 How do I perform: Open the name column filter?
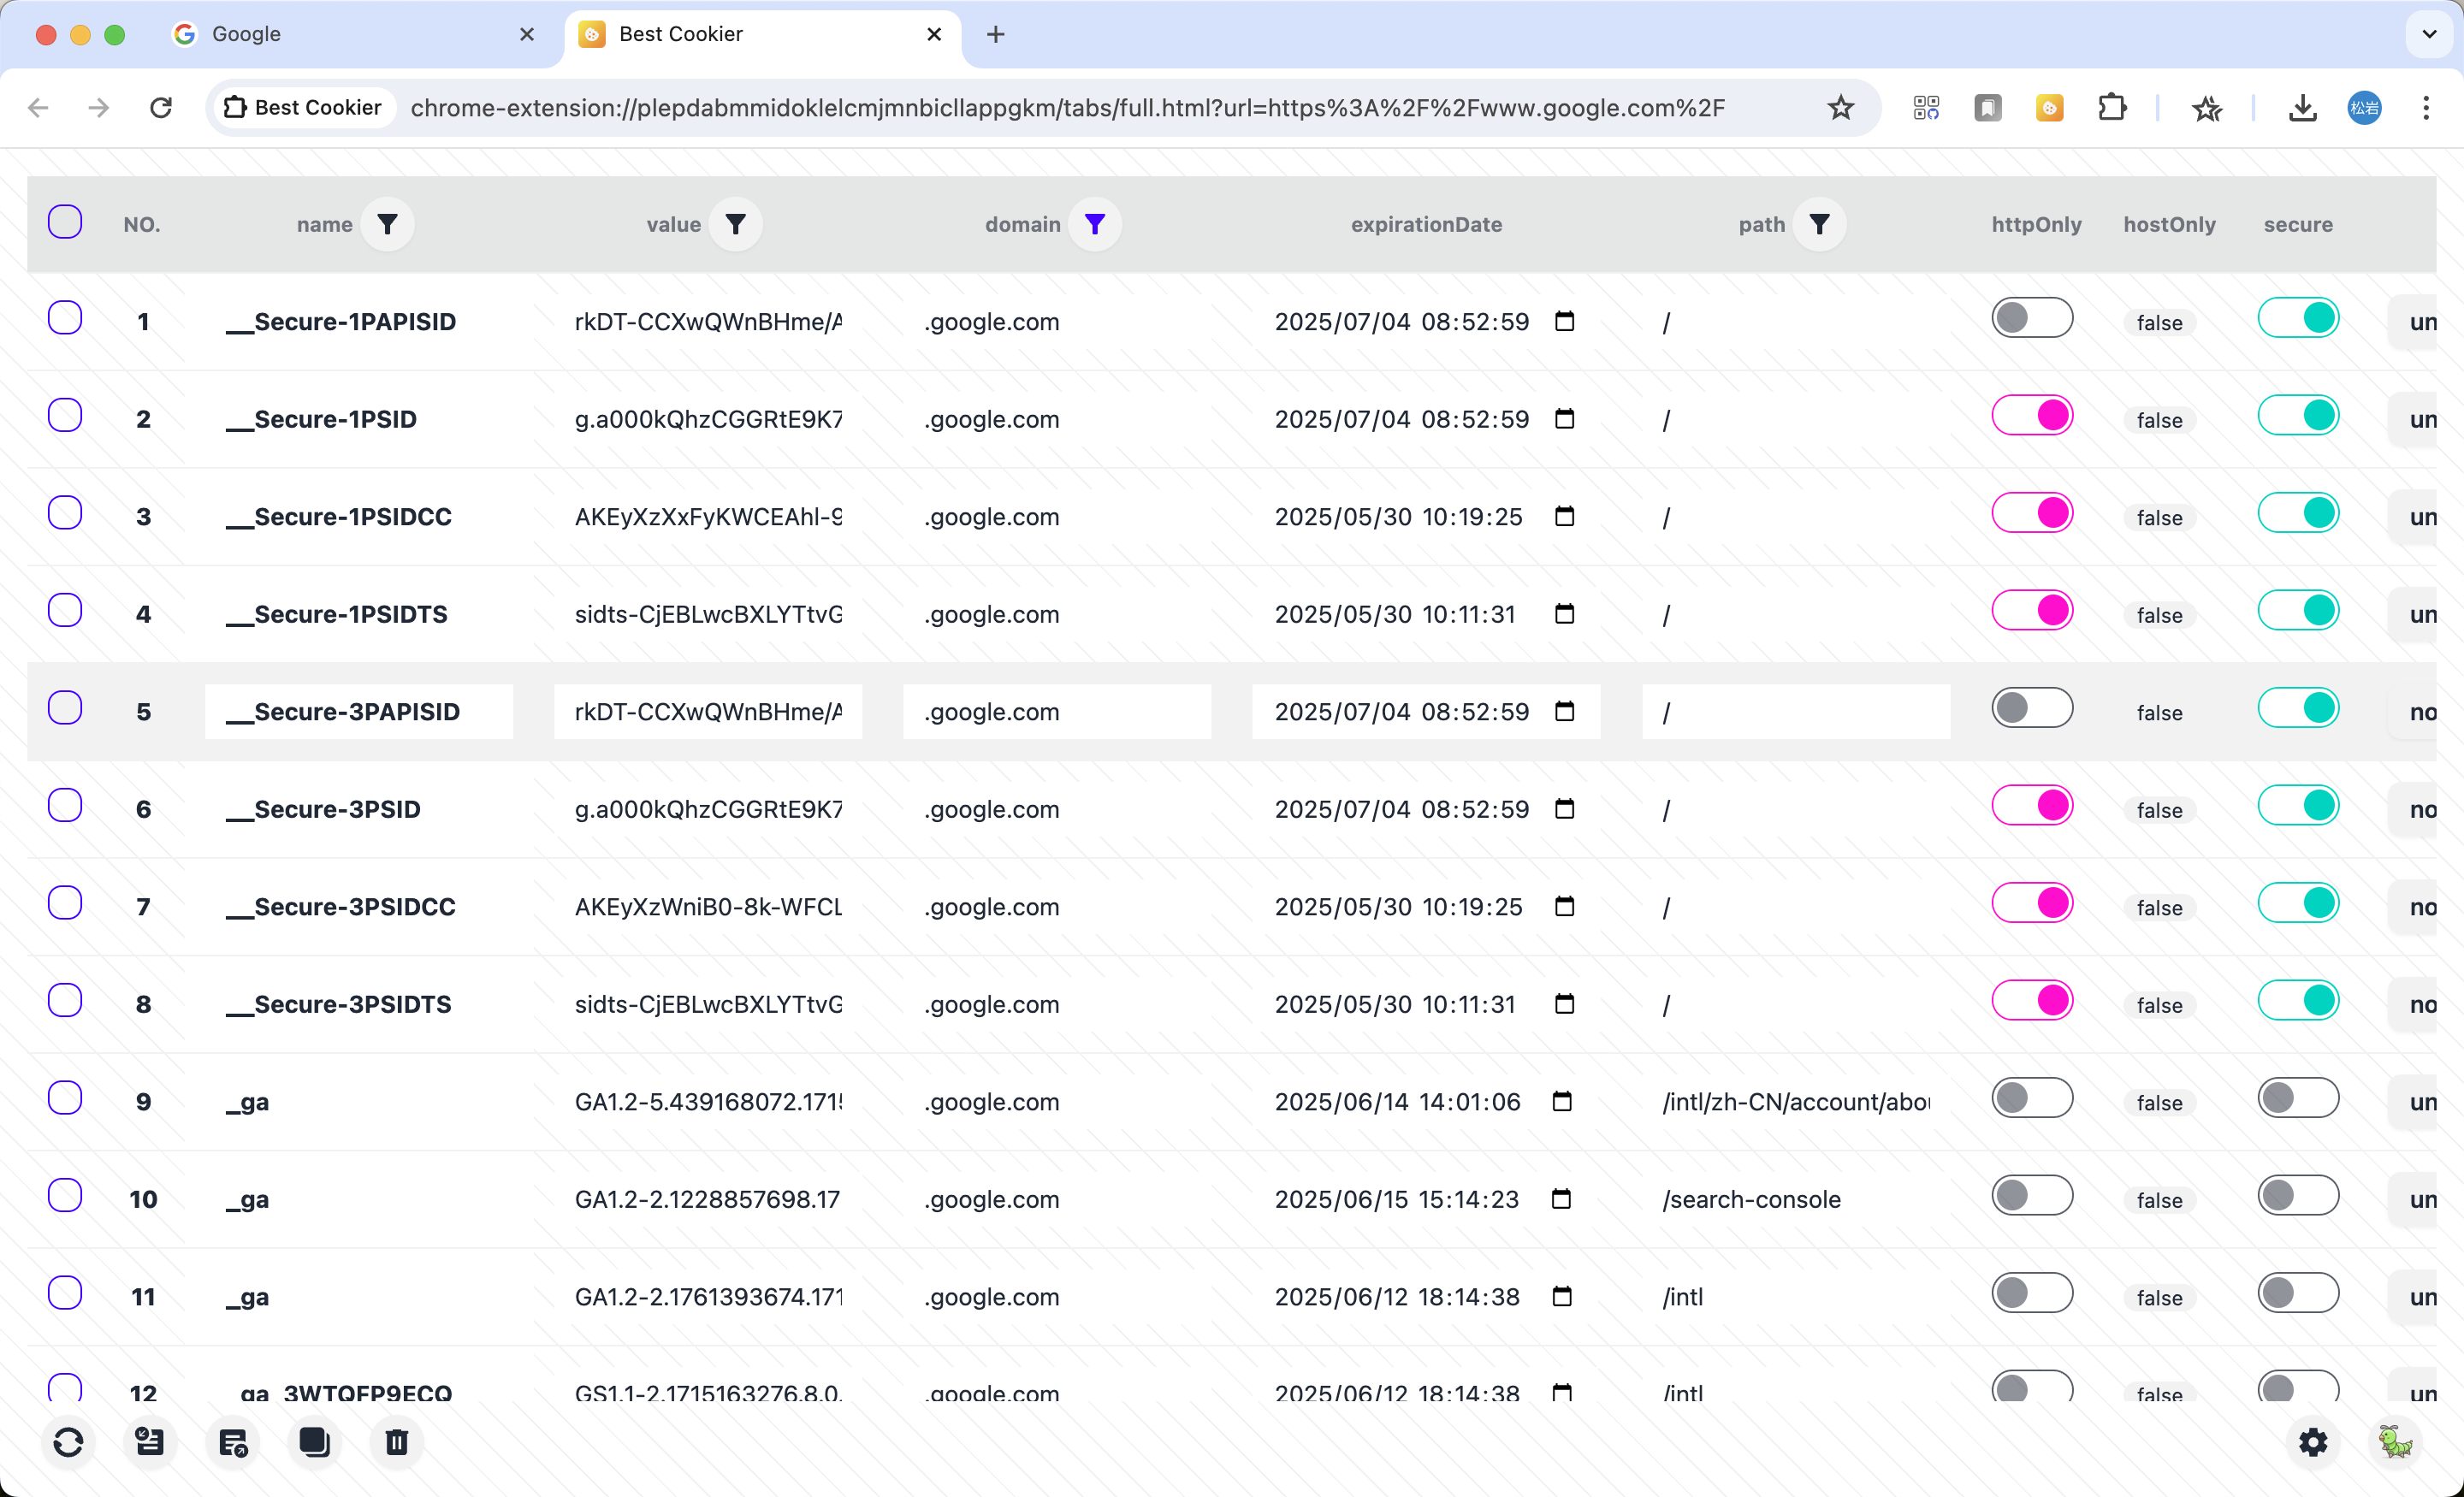(387, 224)
